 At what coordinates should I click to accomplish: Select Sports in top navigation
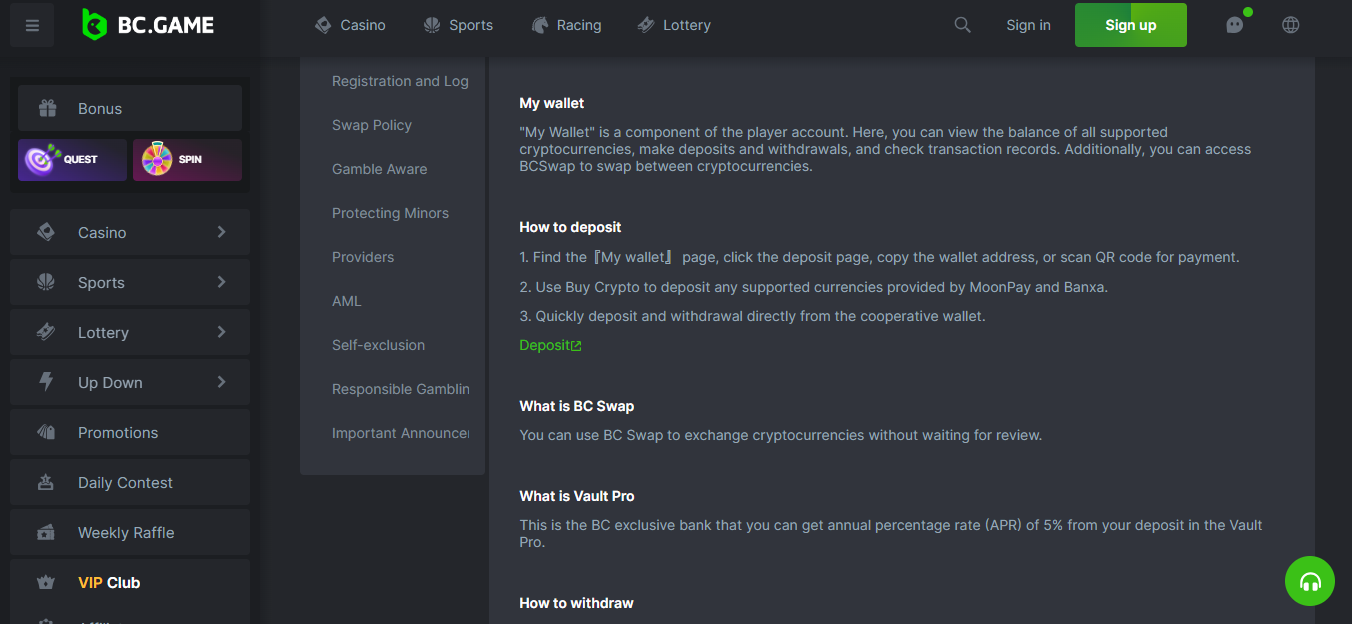(x=458, y=25)
